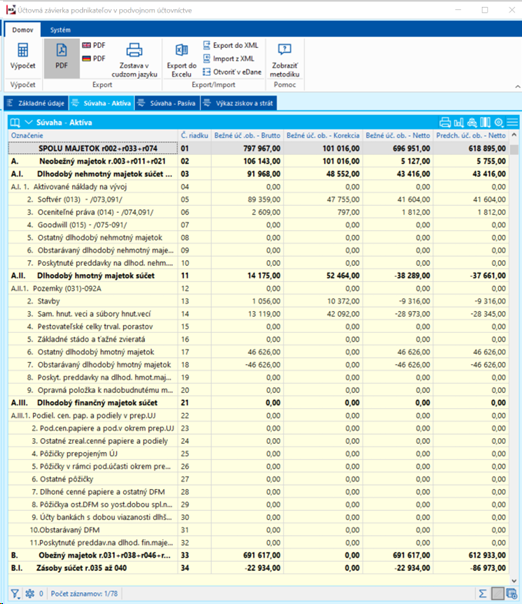Select the Obstarávaný DFM row
This screenshot has width=522, height=604.
click(258, 530)
